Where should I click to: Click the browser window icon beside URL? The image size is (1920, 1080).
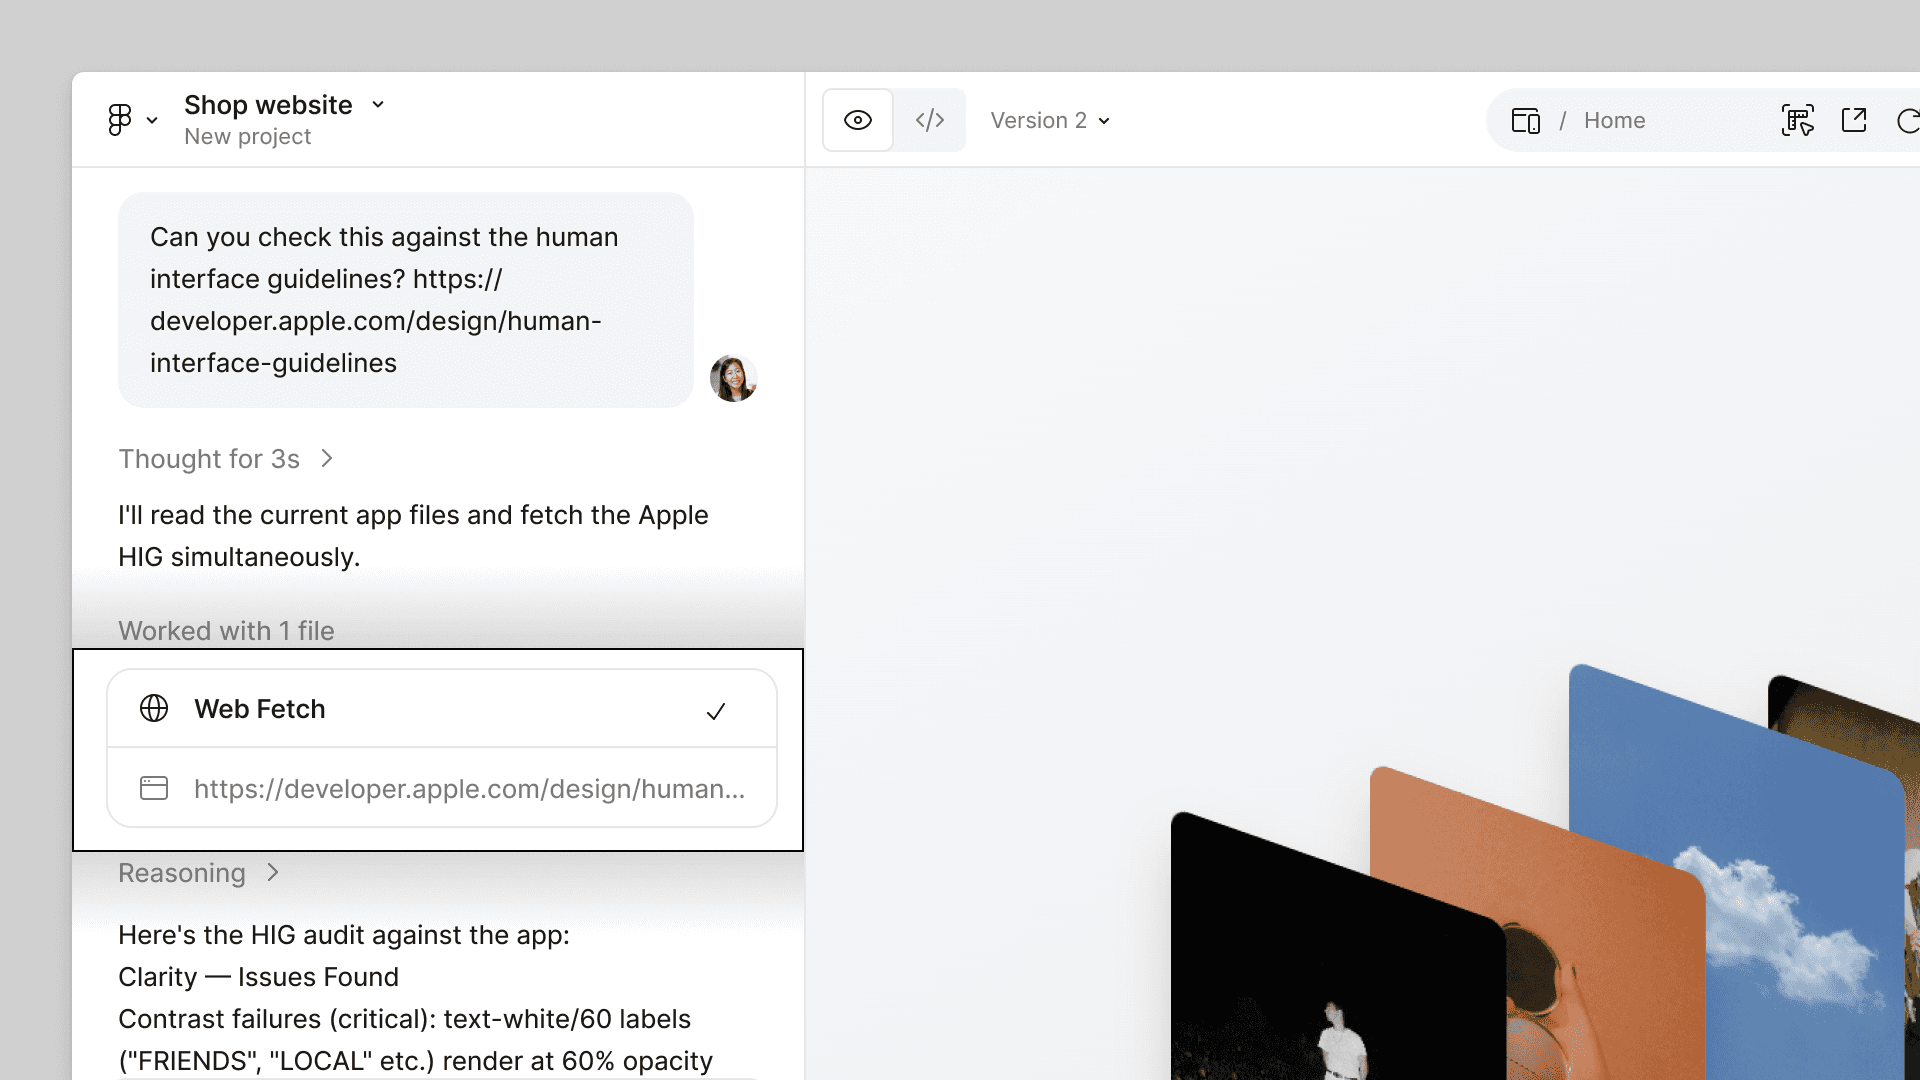[154, 788]
